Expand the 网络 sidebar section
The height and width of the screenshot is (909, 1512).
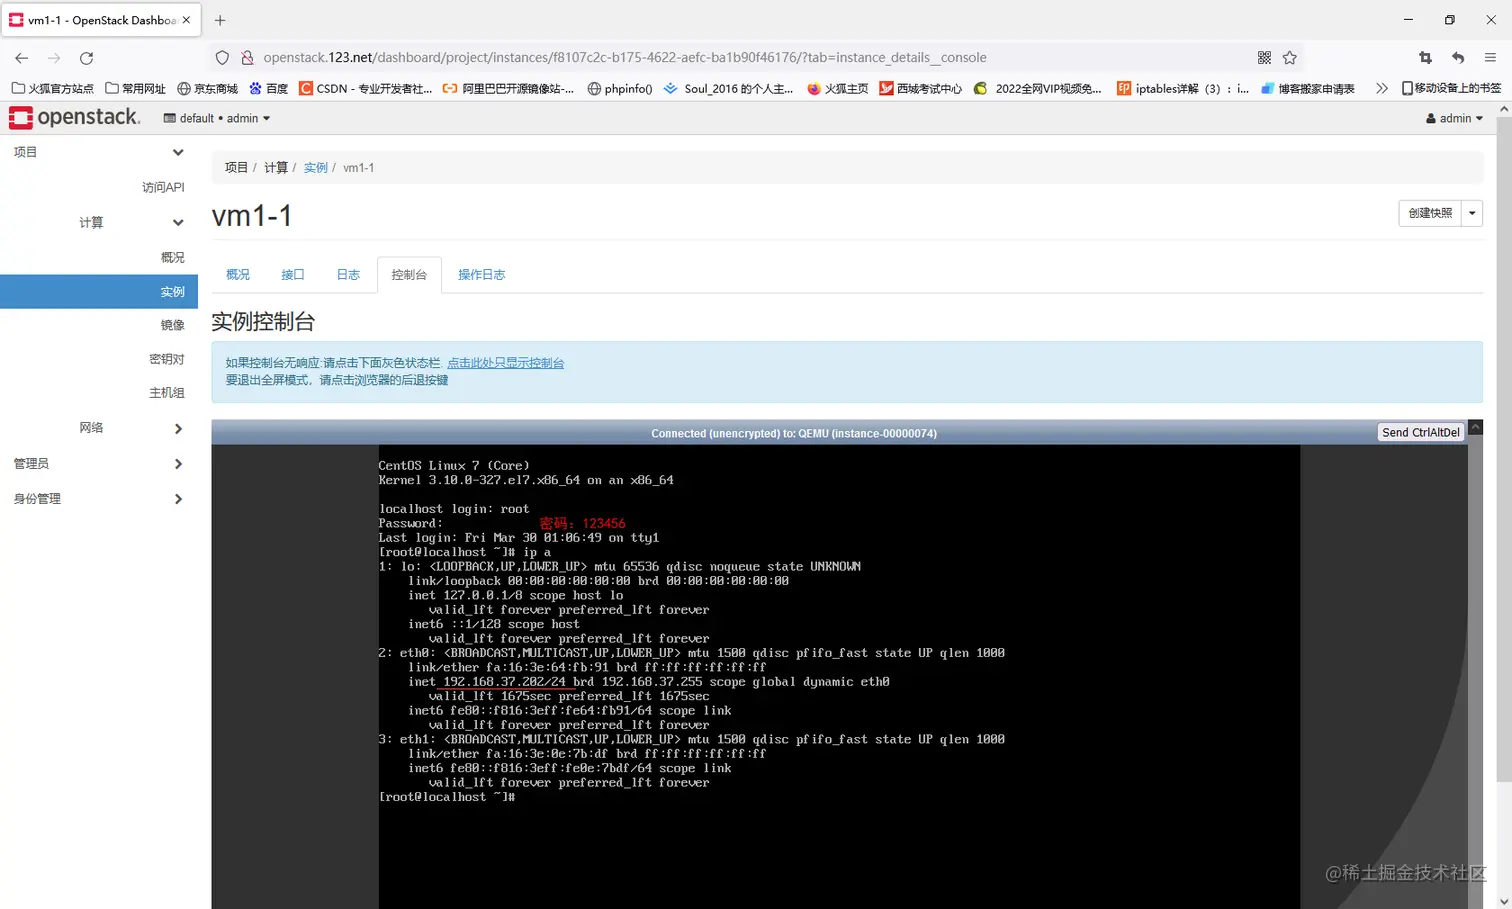(x=99, y=428)
